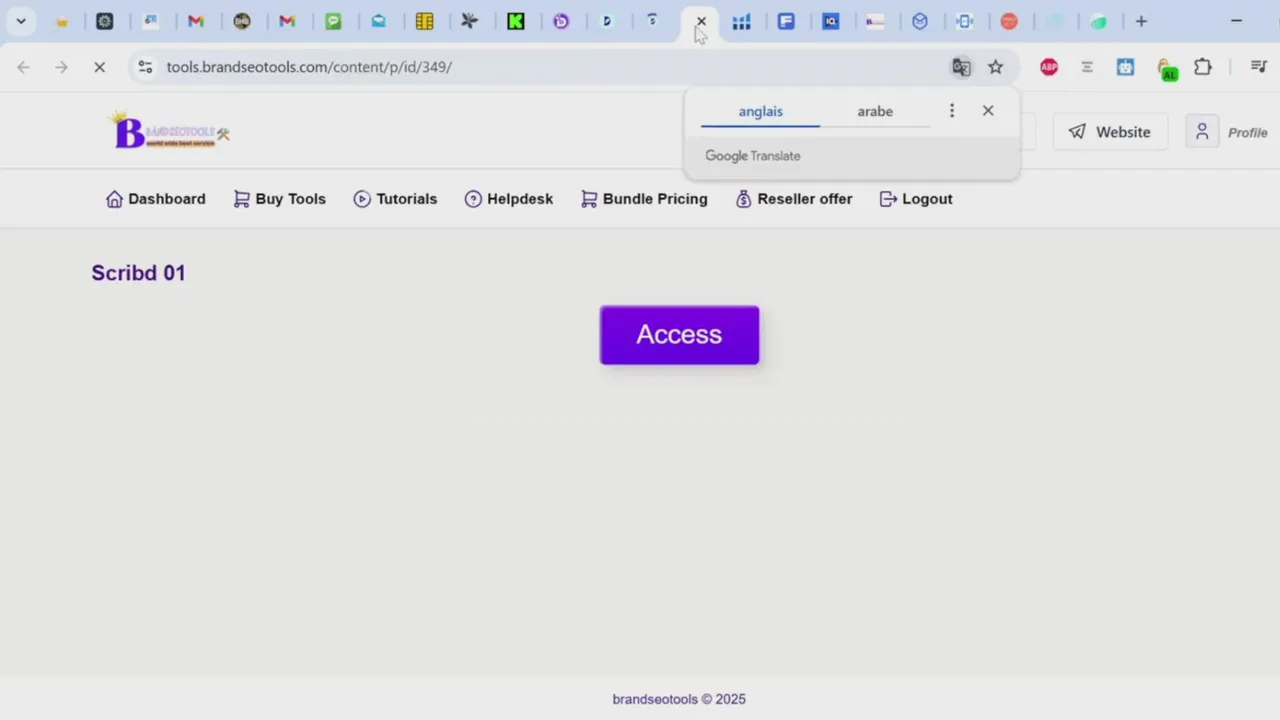
Task: Close the Google Translate popup
Action: [988, 111]
